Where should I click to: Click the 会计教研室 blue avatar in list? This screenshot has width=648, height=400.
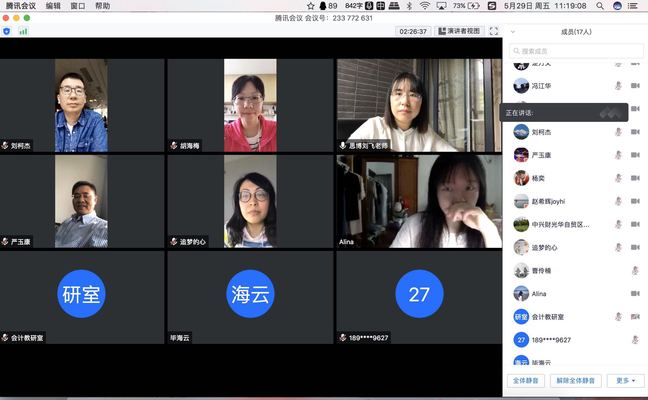click(521, 317)
